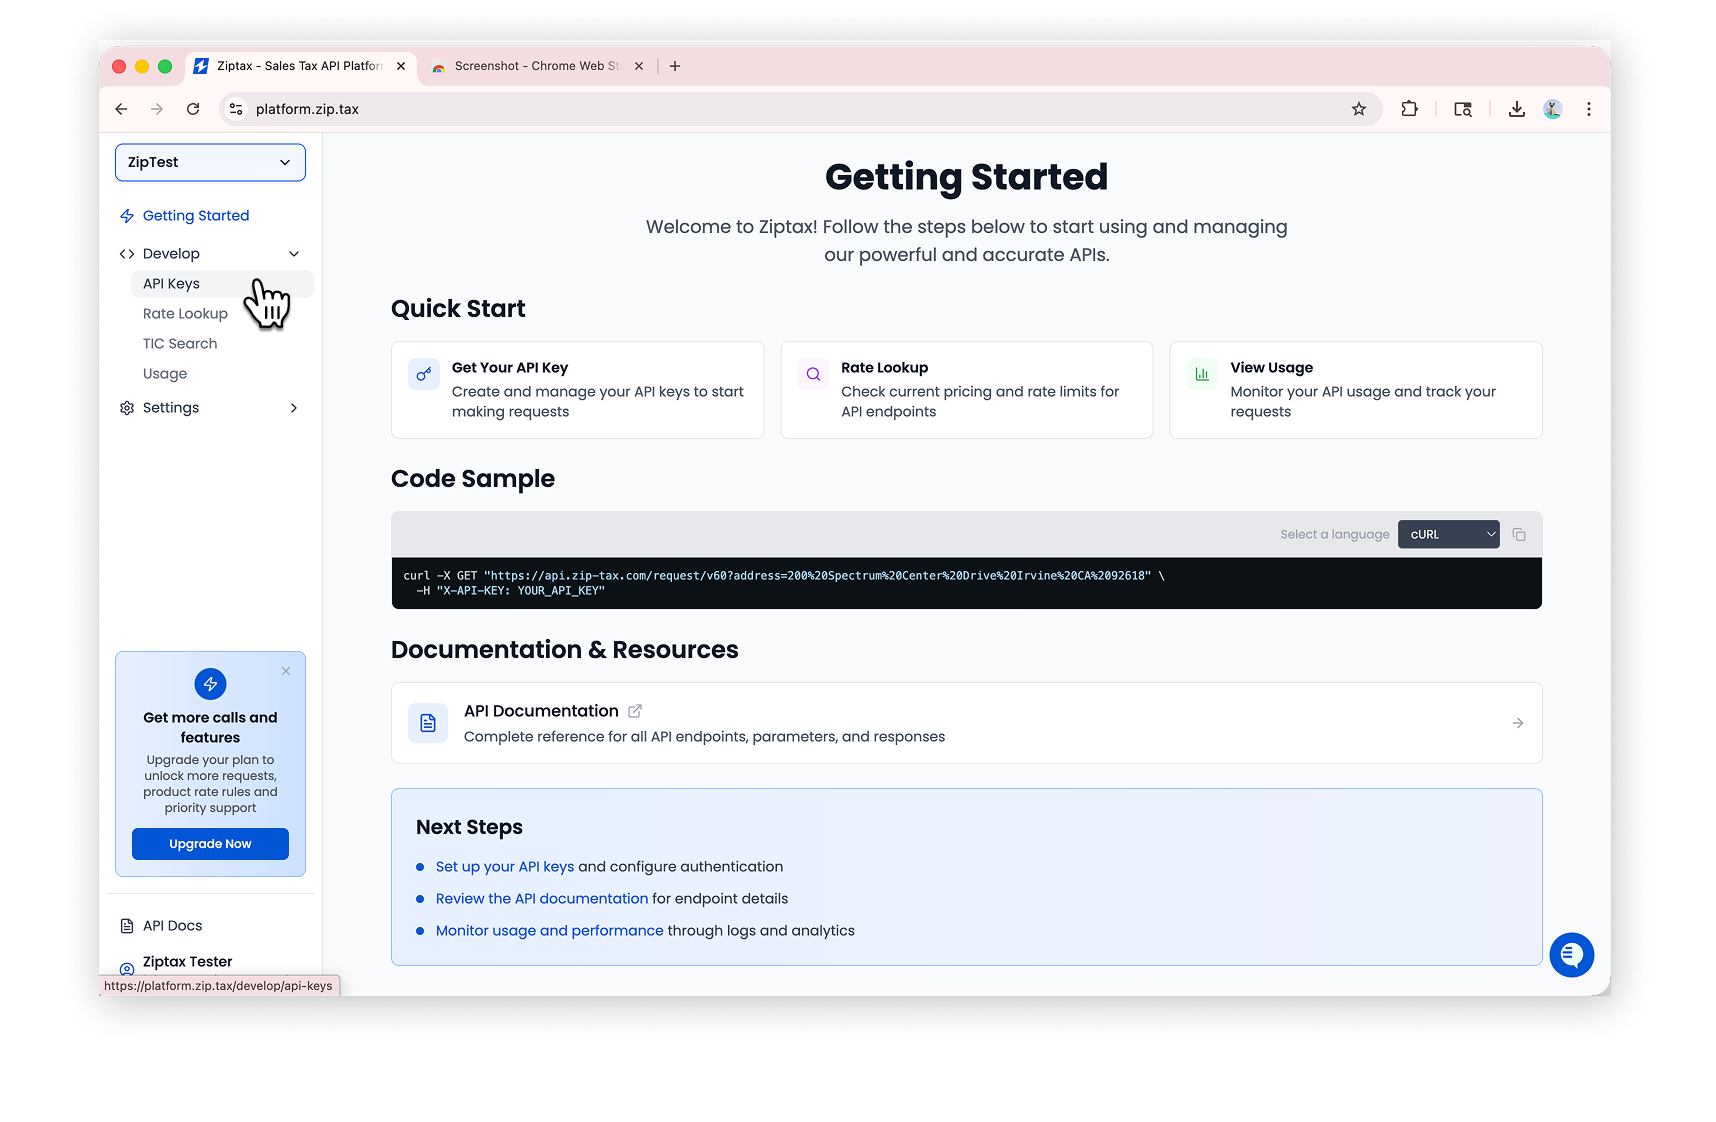The image size is (1716, 1122).
Task: Expand the Settings section chevron
Action: [x=294, y=408]
